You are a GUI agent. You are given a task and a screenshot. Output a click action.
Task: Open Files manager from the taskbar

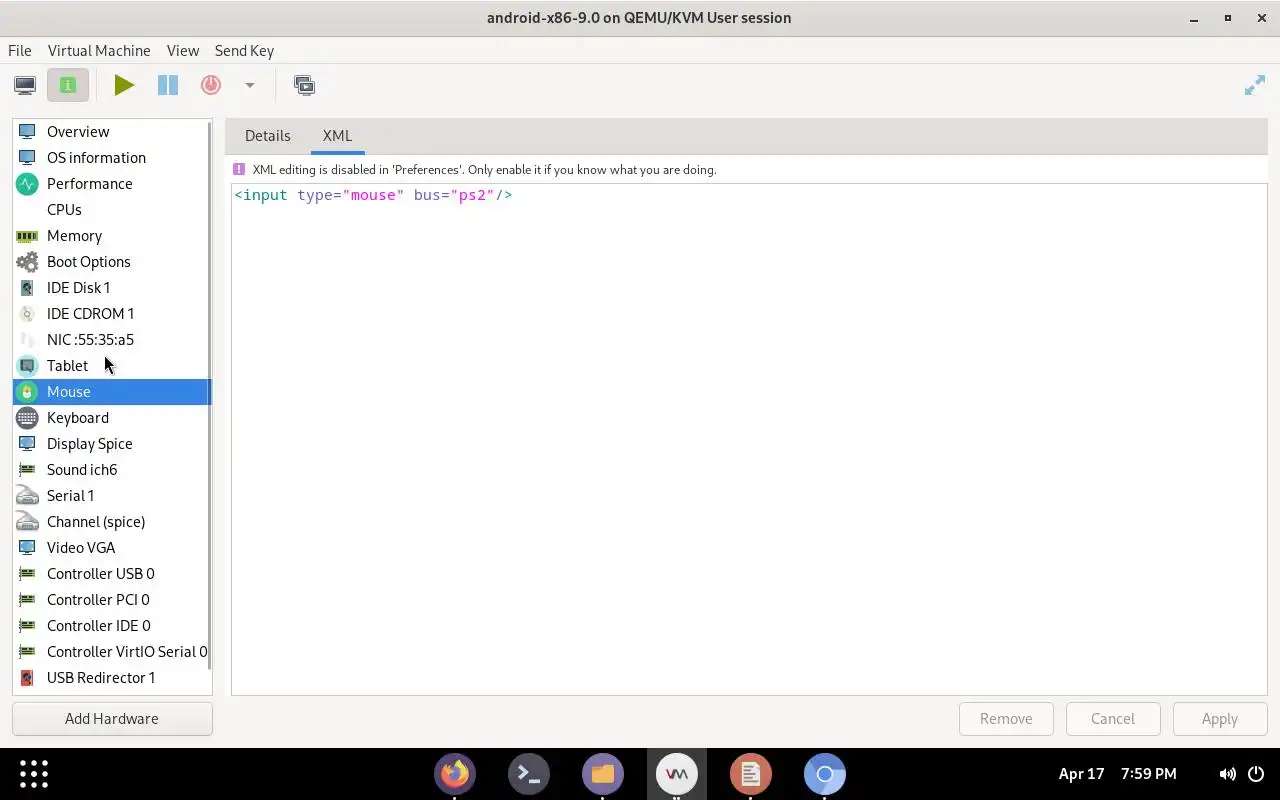click(603, 774)
